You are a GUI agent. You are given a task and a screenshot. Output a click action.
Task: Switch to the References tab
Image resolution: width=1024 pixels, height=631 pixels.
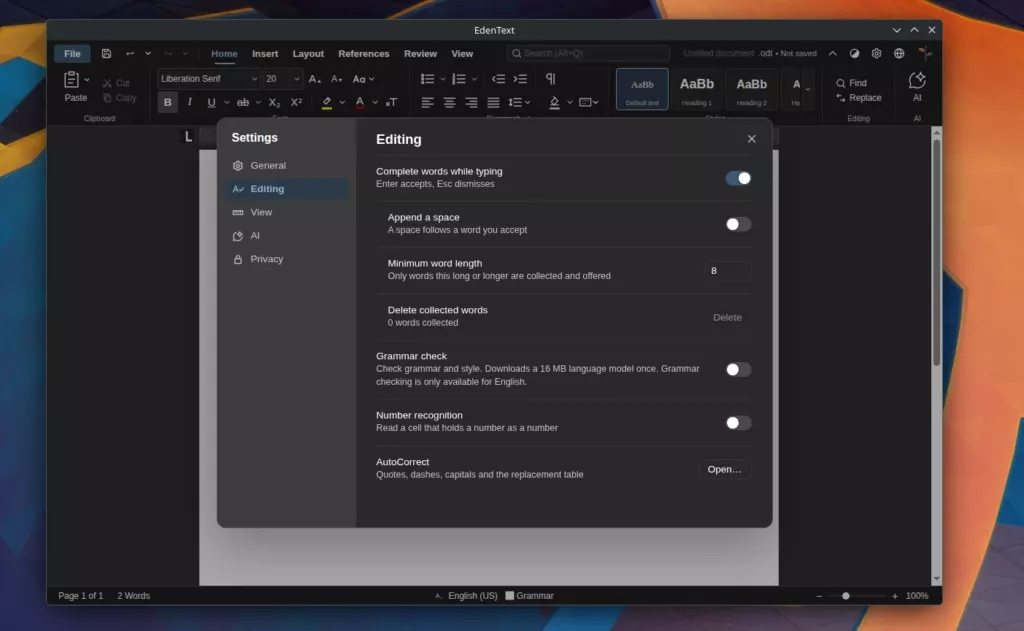pyautogui.click(x=364, y=54)
